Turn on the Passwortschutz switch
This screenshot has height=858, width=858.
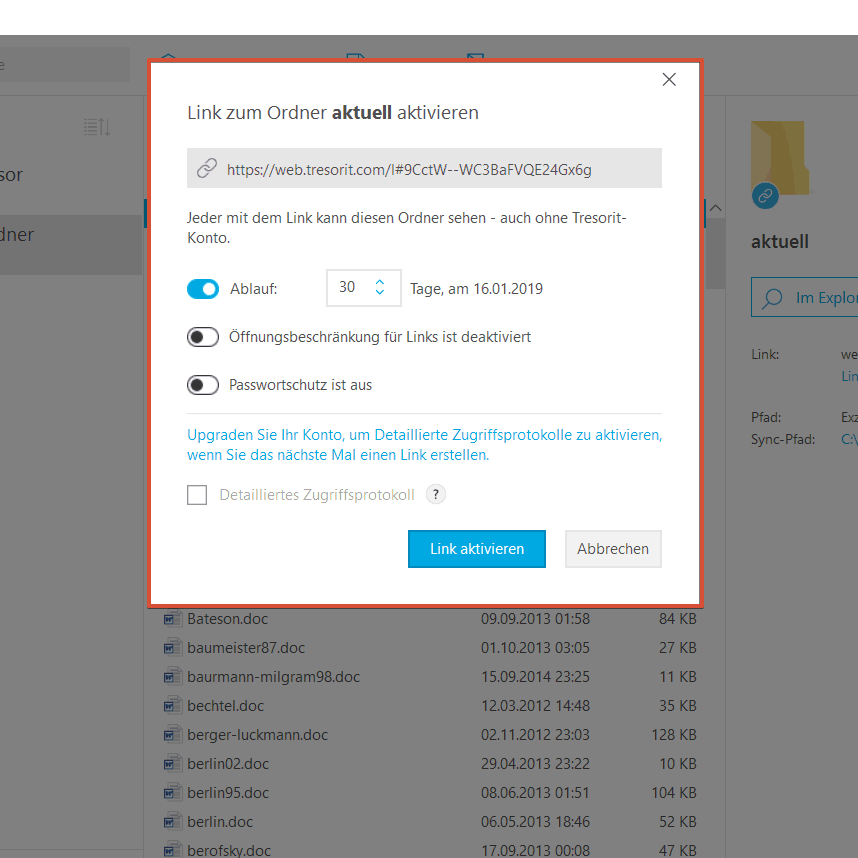pos(202,385)
